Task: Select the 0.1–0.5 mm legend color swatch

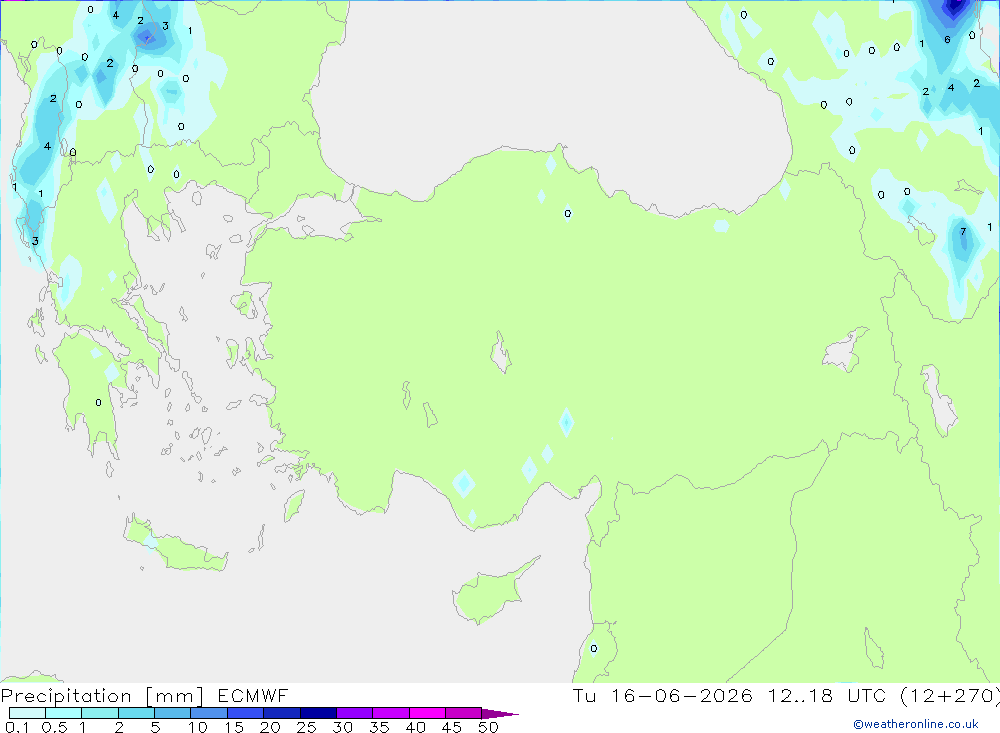Action: click(x=27, y=713)
